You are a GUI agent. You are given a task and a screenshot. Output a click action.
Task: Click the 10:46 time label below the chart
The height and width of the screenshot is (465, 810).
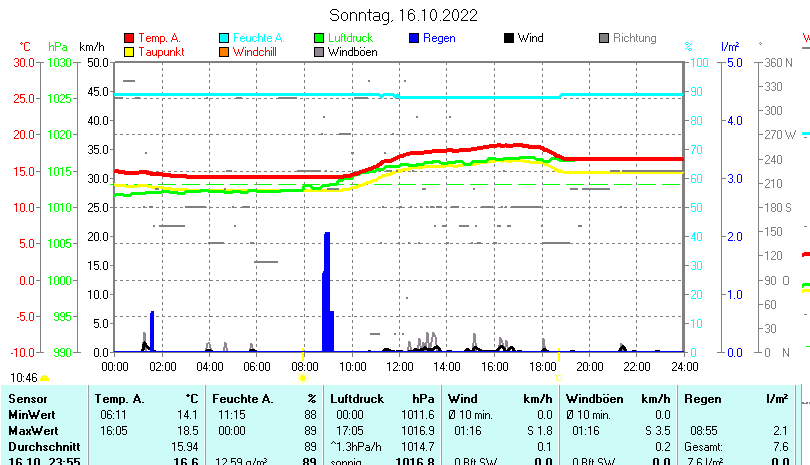pos(24,377)
